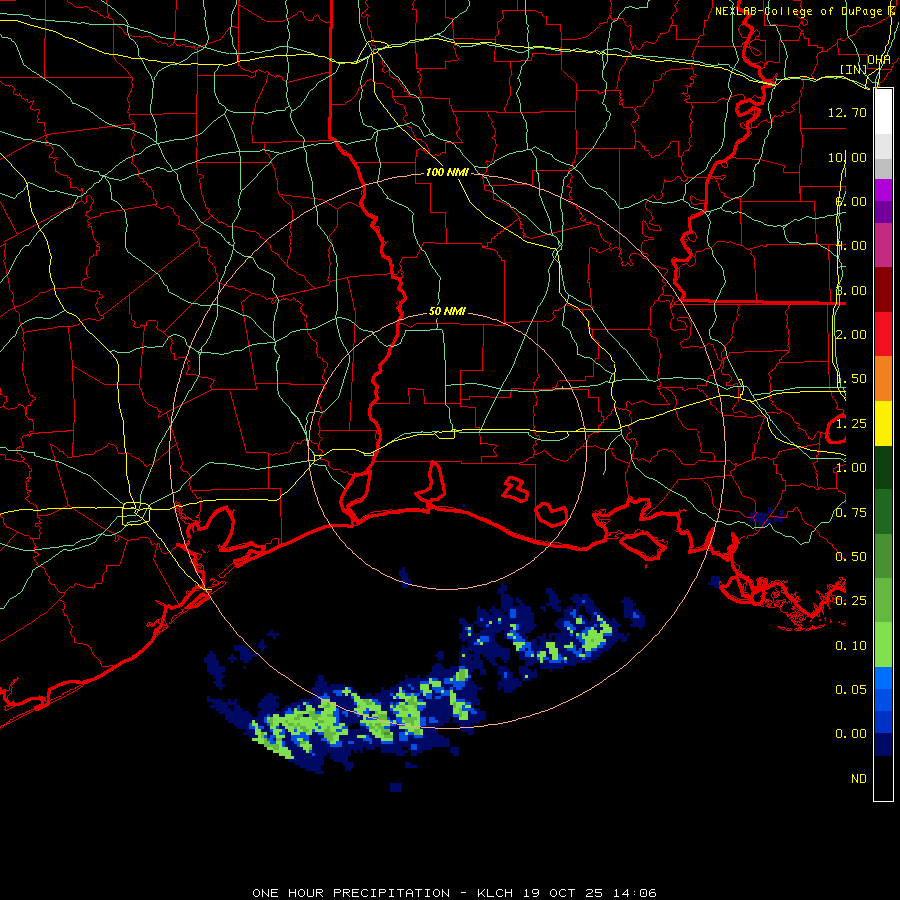Click the OHA product label

tap(879, 60)
